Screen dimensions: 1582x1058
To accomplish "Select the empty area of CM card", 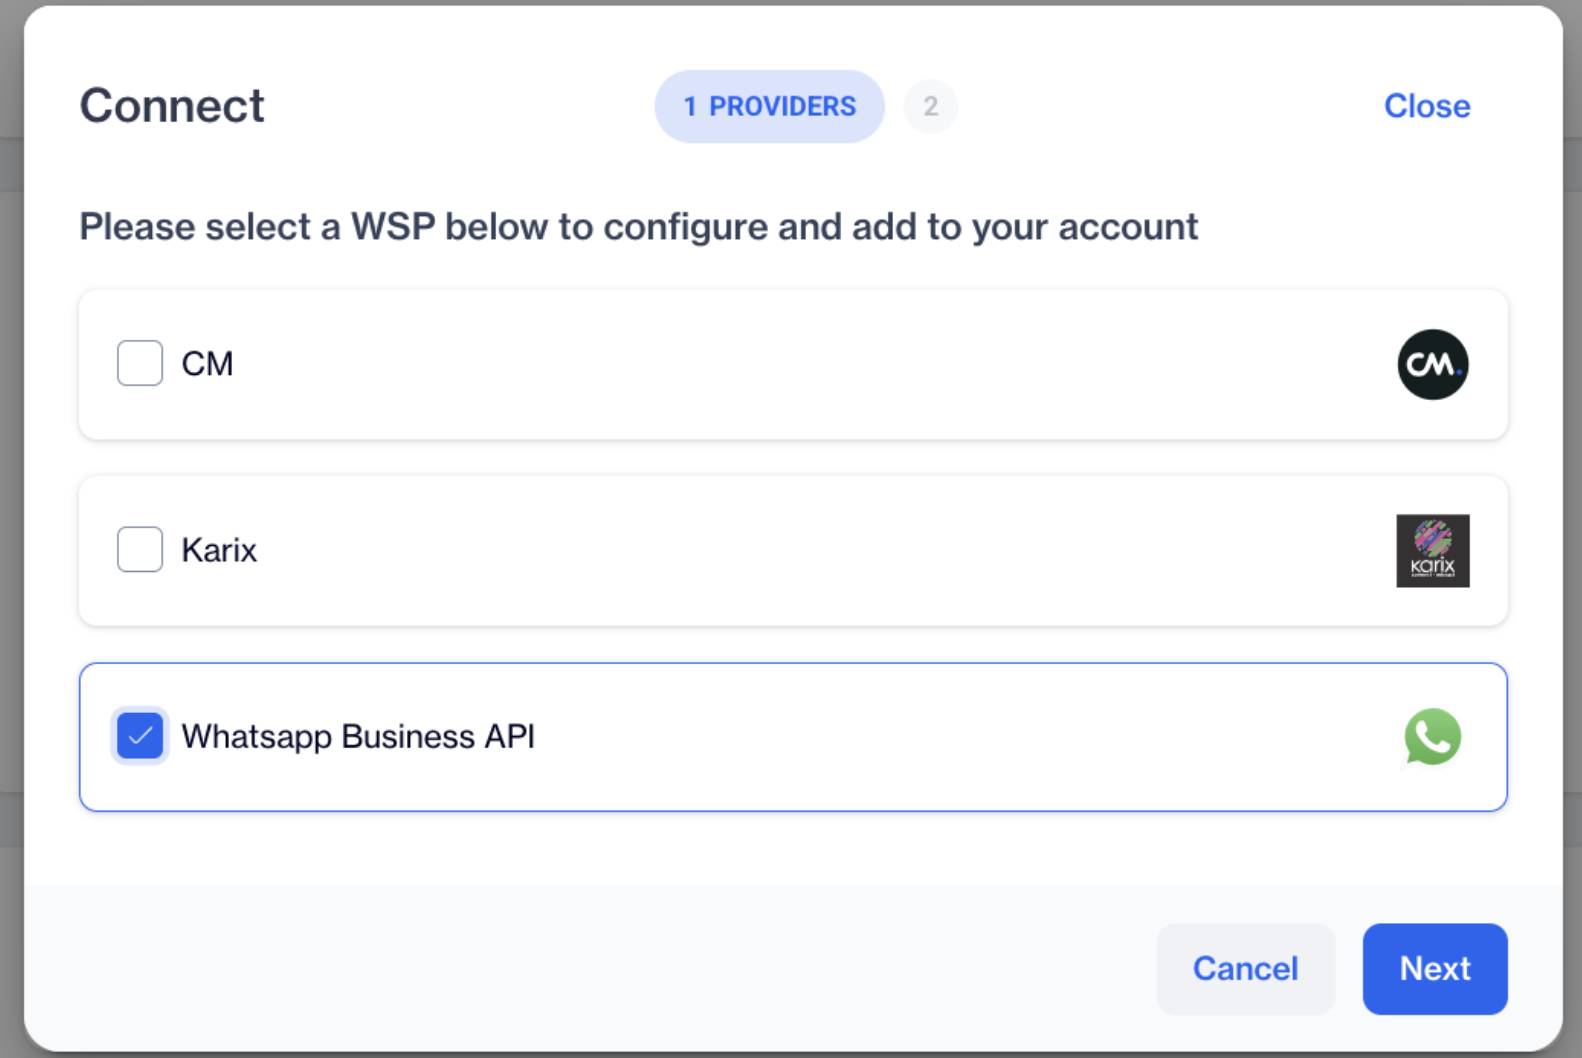I will pos(800,365).
